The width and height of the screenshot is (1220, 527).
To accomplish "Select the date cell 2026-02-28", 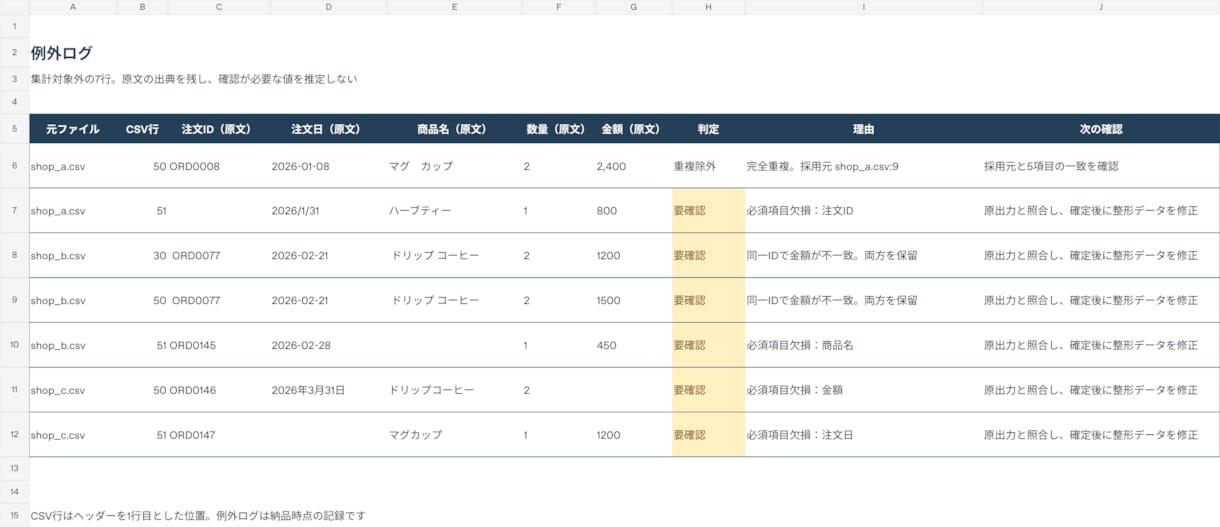I will click(x=328, y=345).
